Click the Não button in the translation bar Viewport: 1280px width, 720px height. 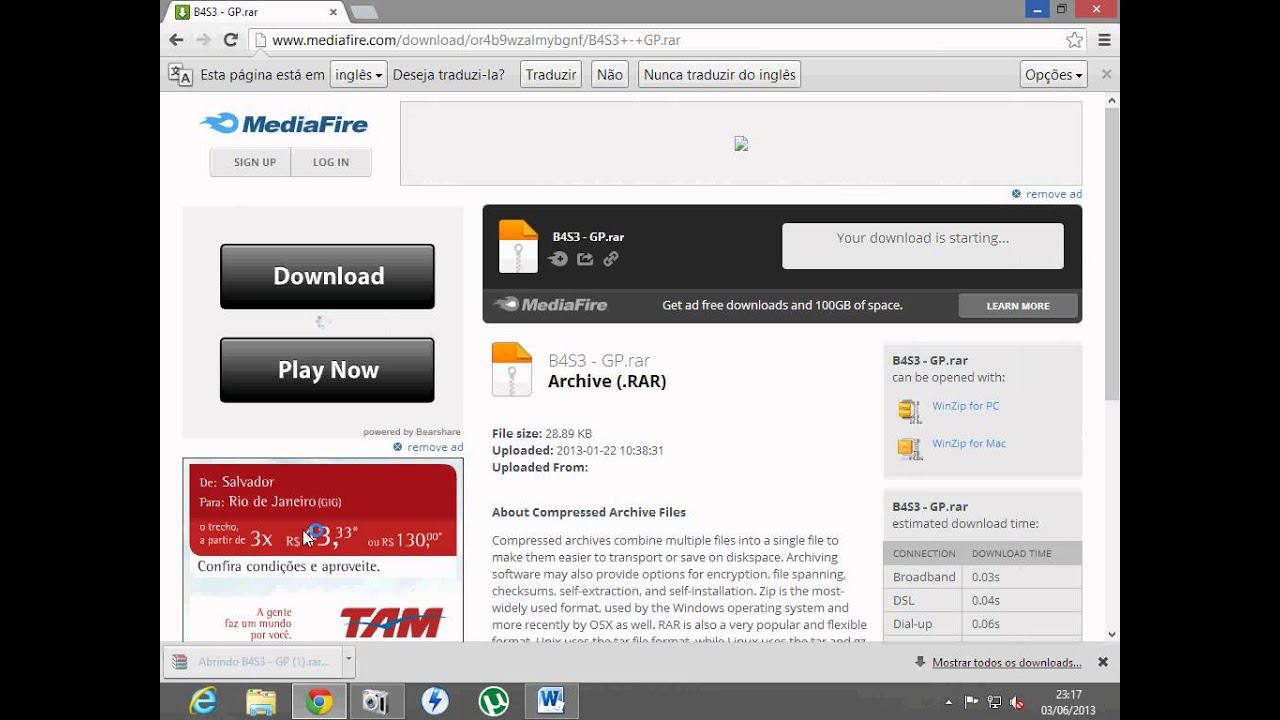609,75
